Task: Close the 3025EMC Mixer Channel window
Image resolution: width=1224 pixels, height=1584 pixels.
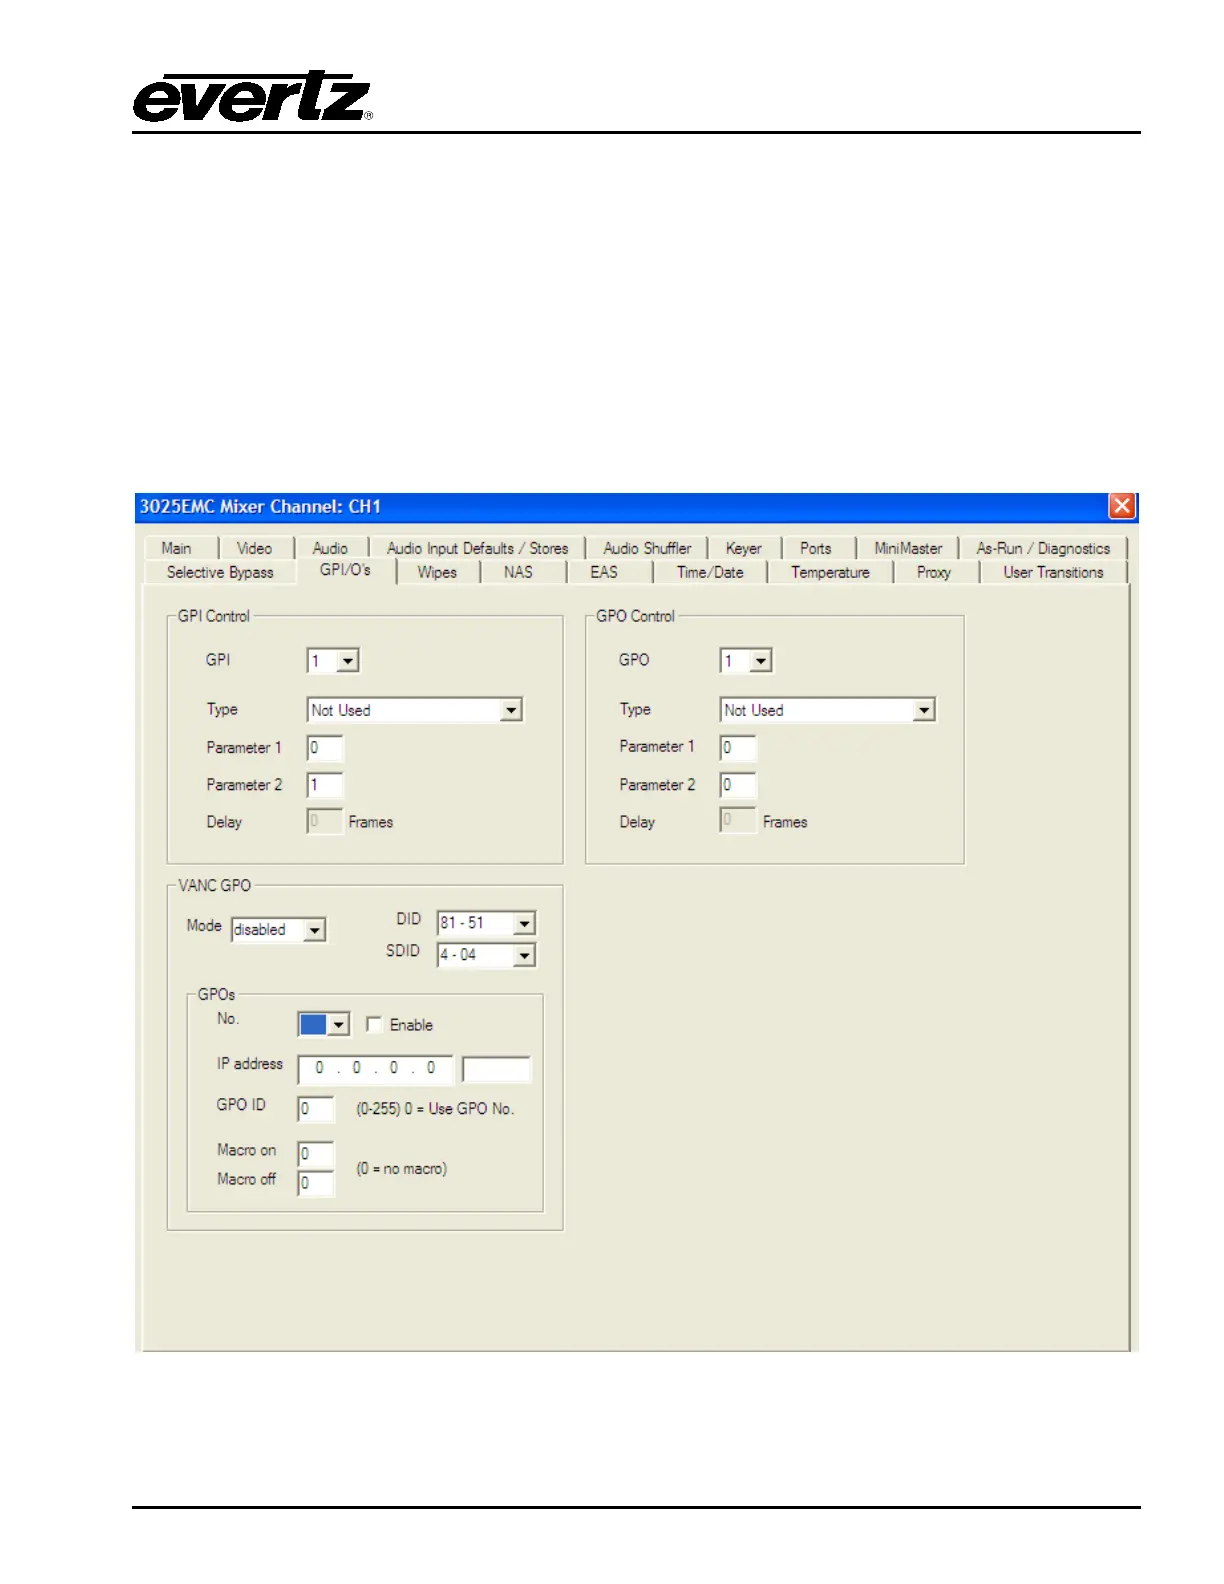Action: click(1122, 506)
